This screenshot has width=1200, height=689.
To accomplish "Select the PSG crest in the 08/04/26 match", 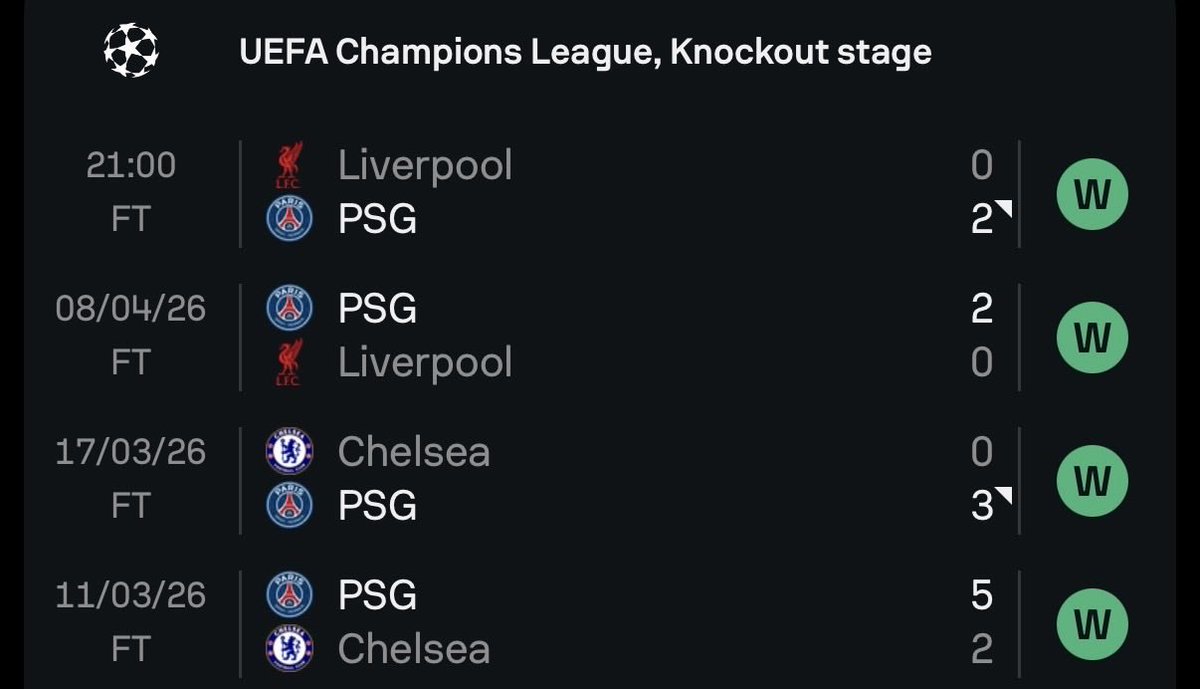I will click(x=289, y=308).
